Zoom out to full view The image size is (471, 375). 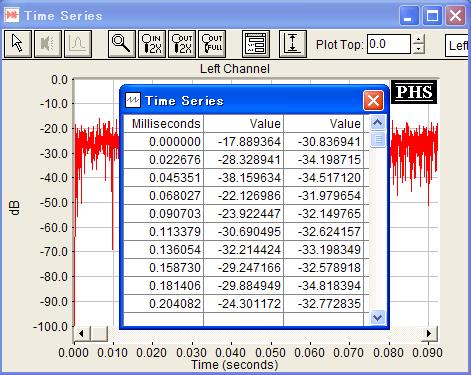(x=212, y=44)
